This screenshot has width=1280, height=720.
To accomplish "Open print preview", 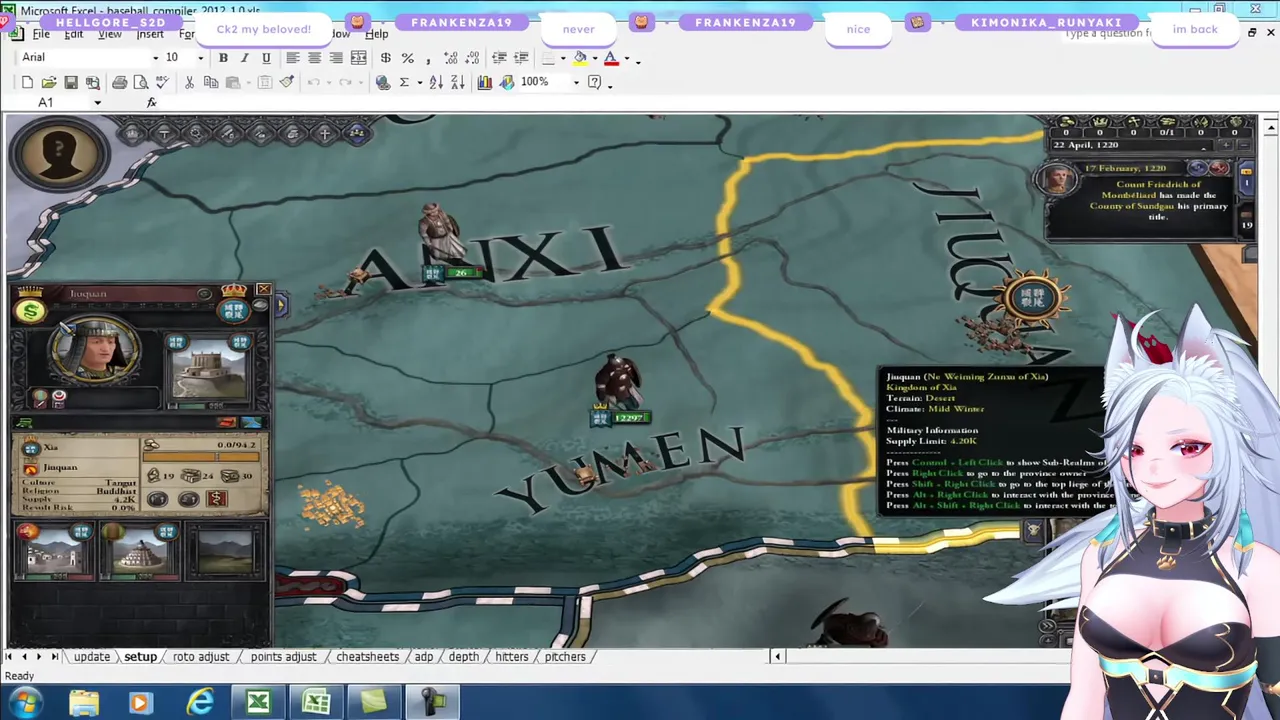I will 140,82.
